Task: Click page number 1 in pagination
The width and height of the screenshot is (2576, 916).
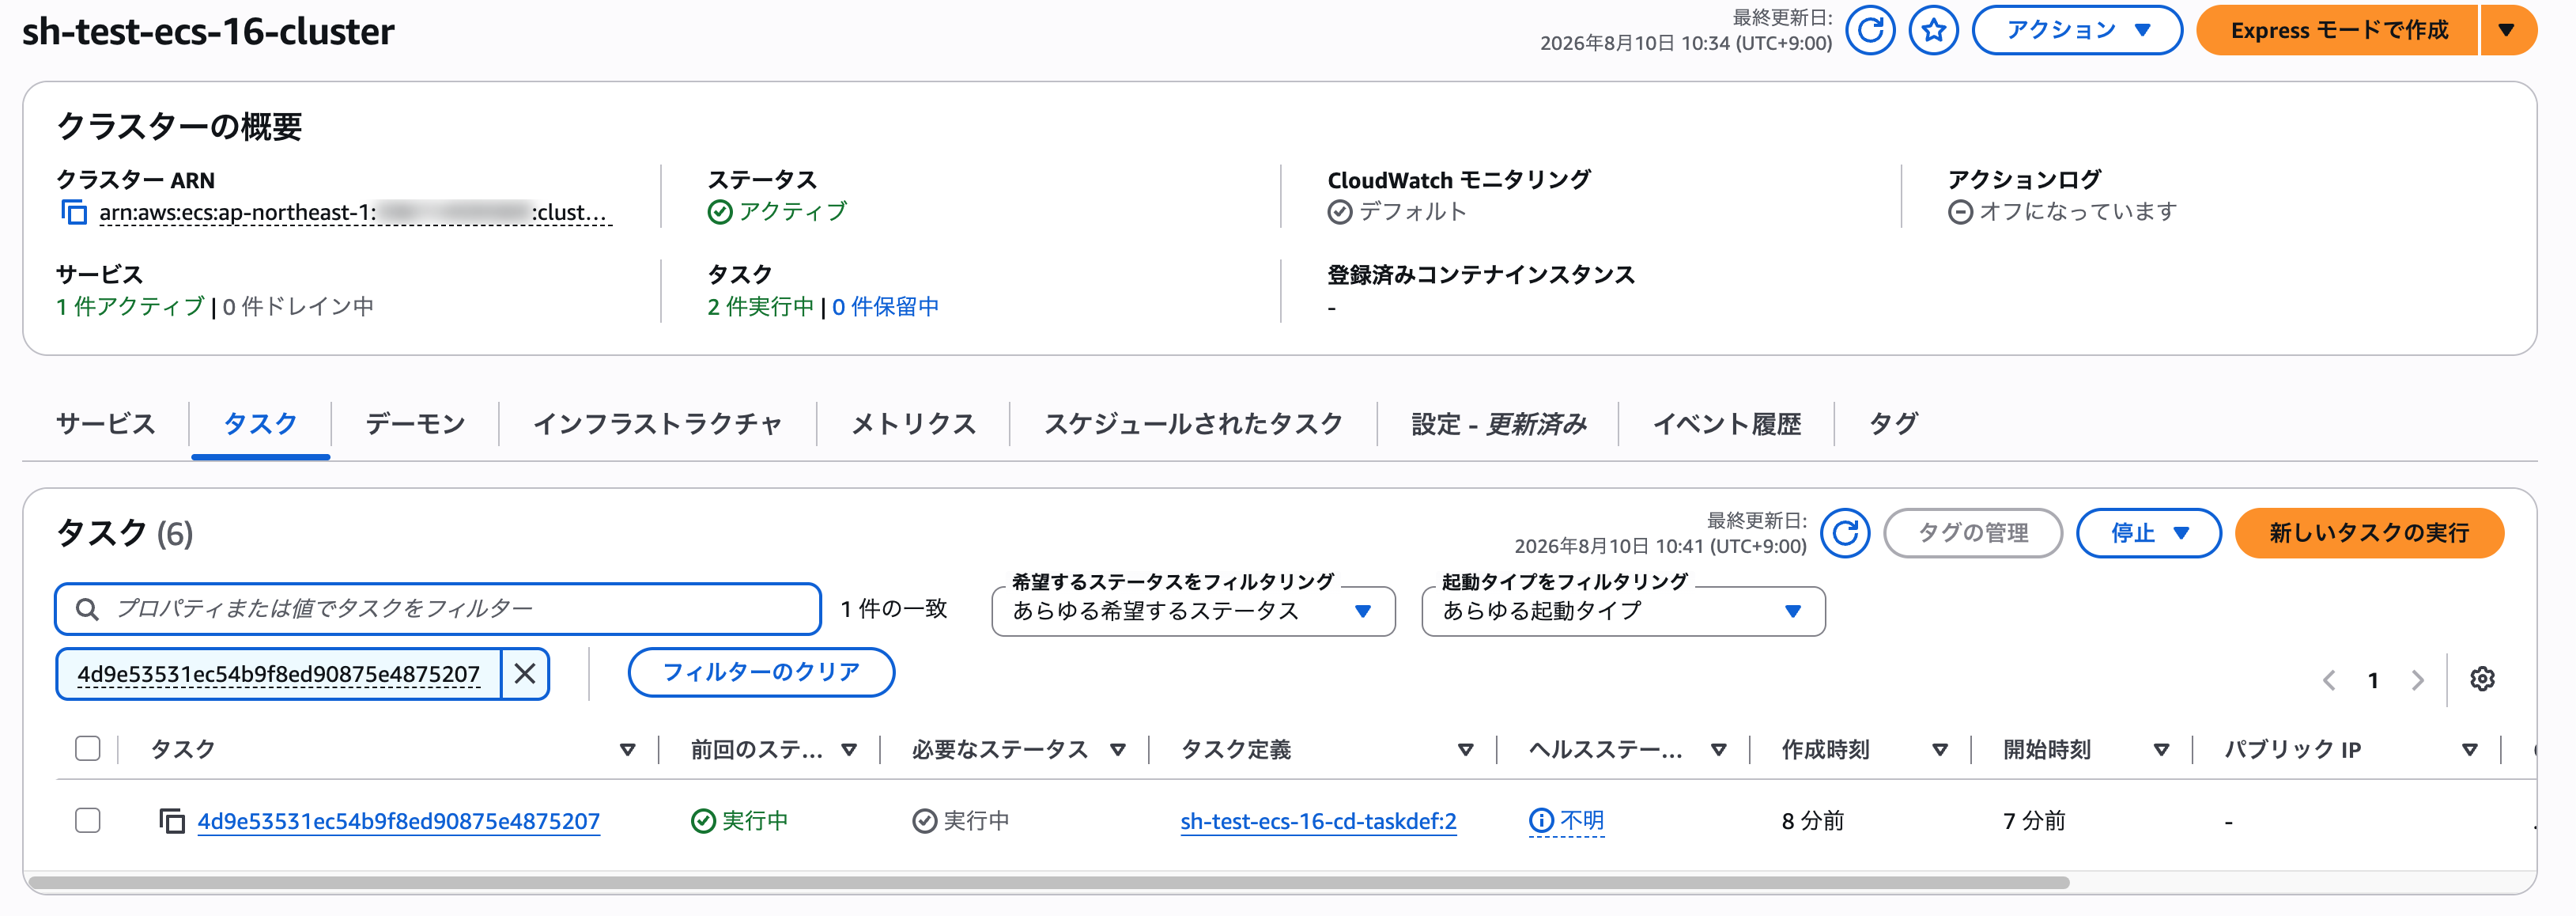Action: pyautogui.click(x=2372, y=680)
